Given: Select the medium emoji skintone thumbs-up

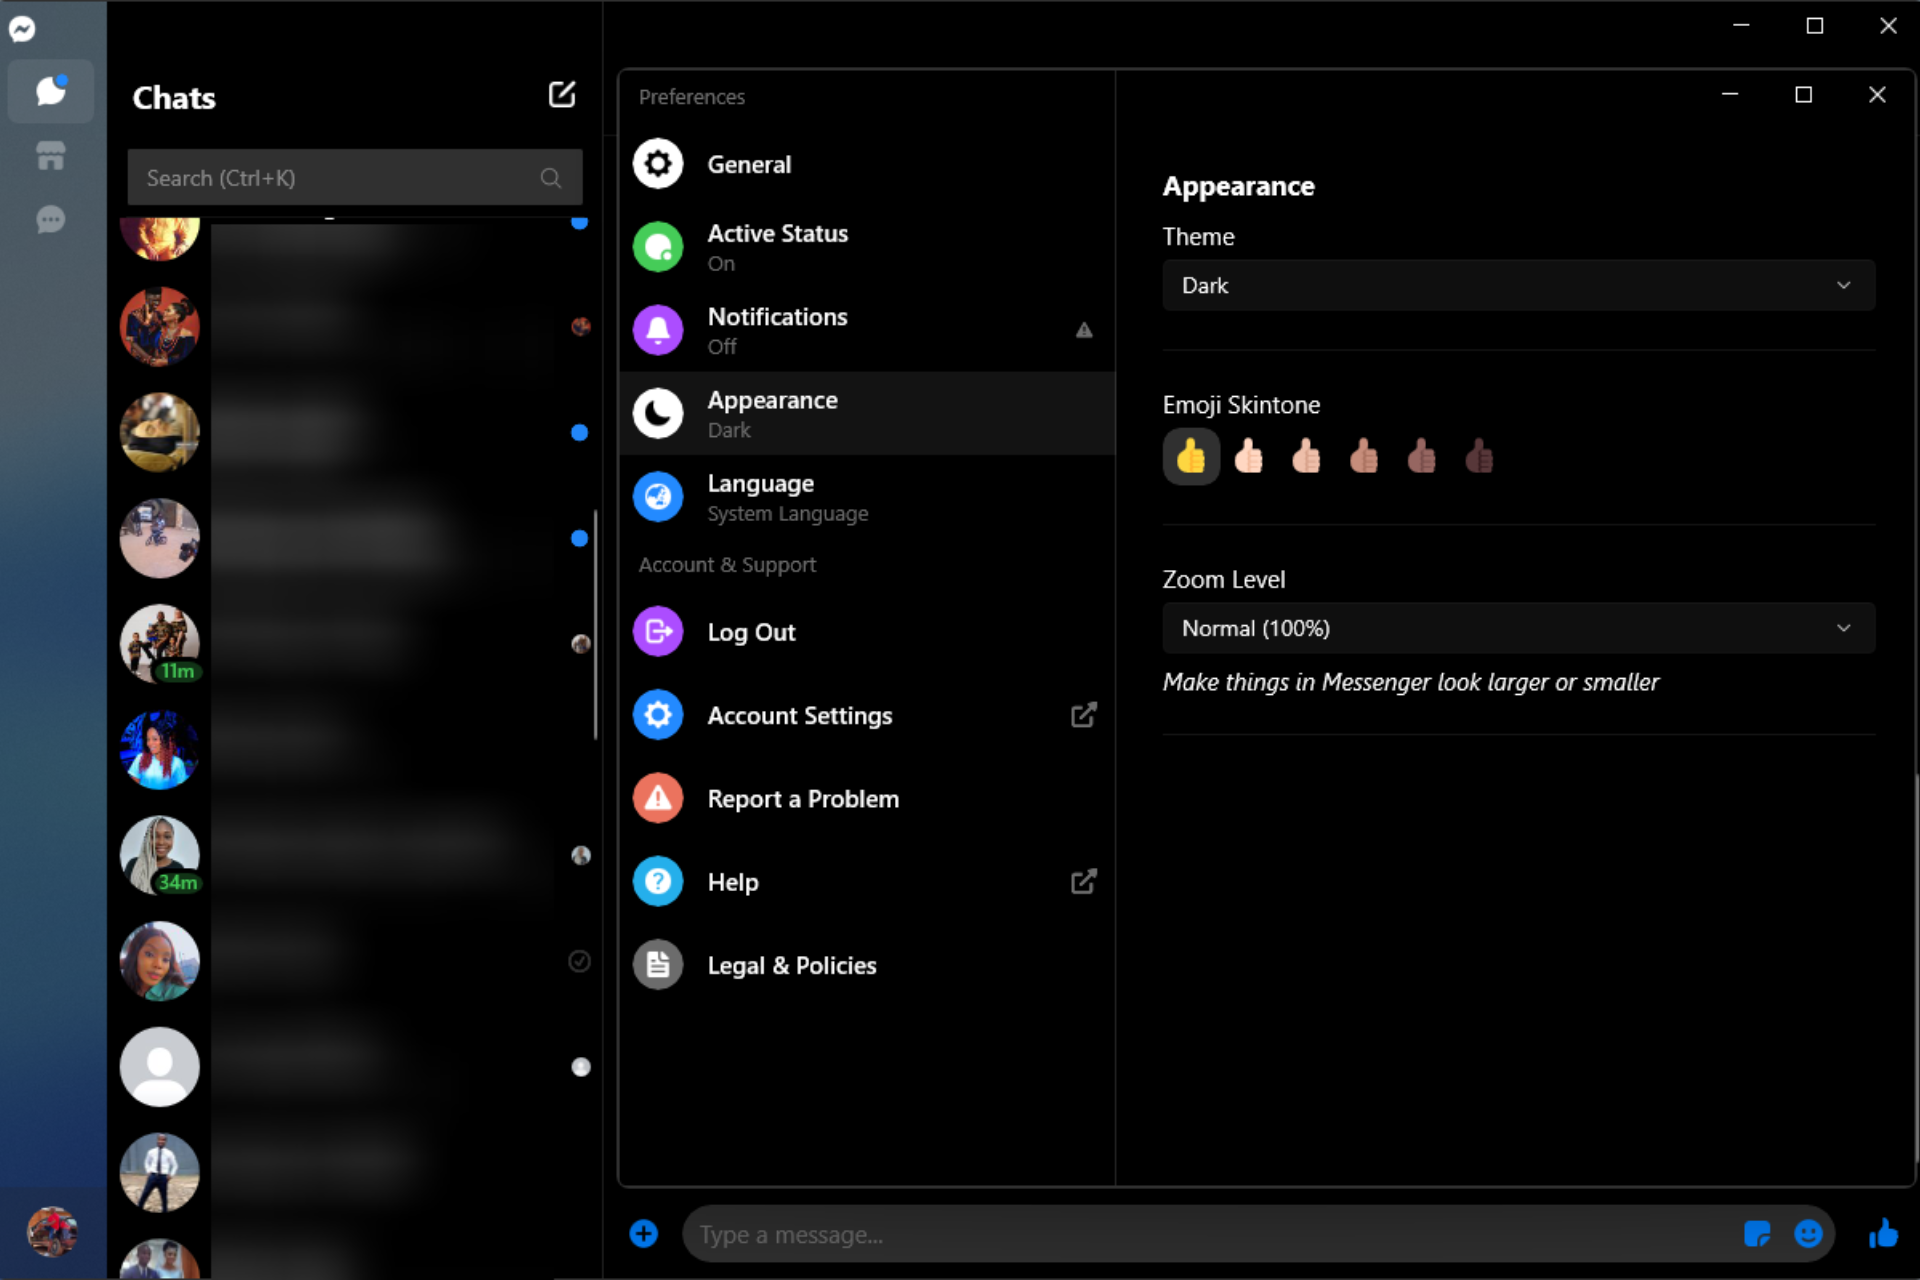Looking at the screenshot, I should coord(1364,457).
